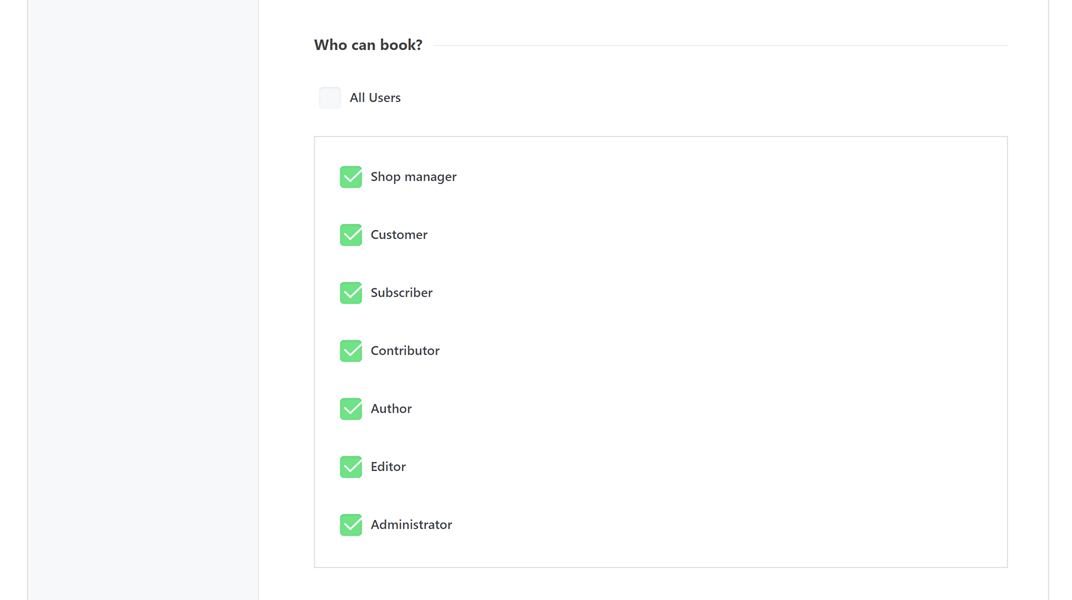
Task: Disable the Subscriber role checkbox
Action: [x=351, y=293]
